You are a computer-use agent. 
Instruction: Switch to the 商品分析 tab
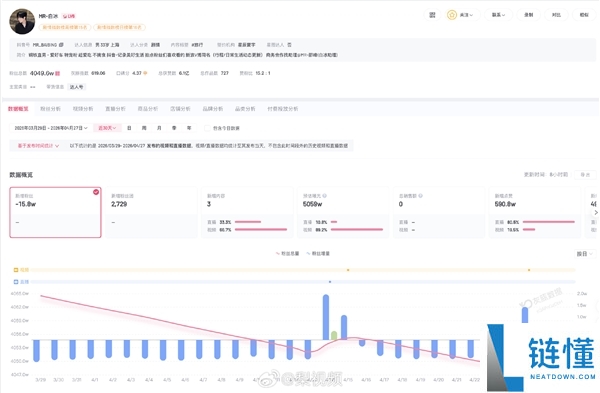click(148, 109)
